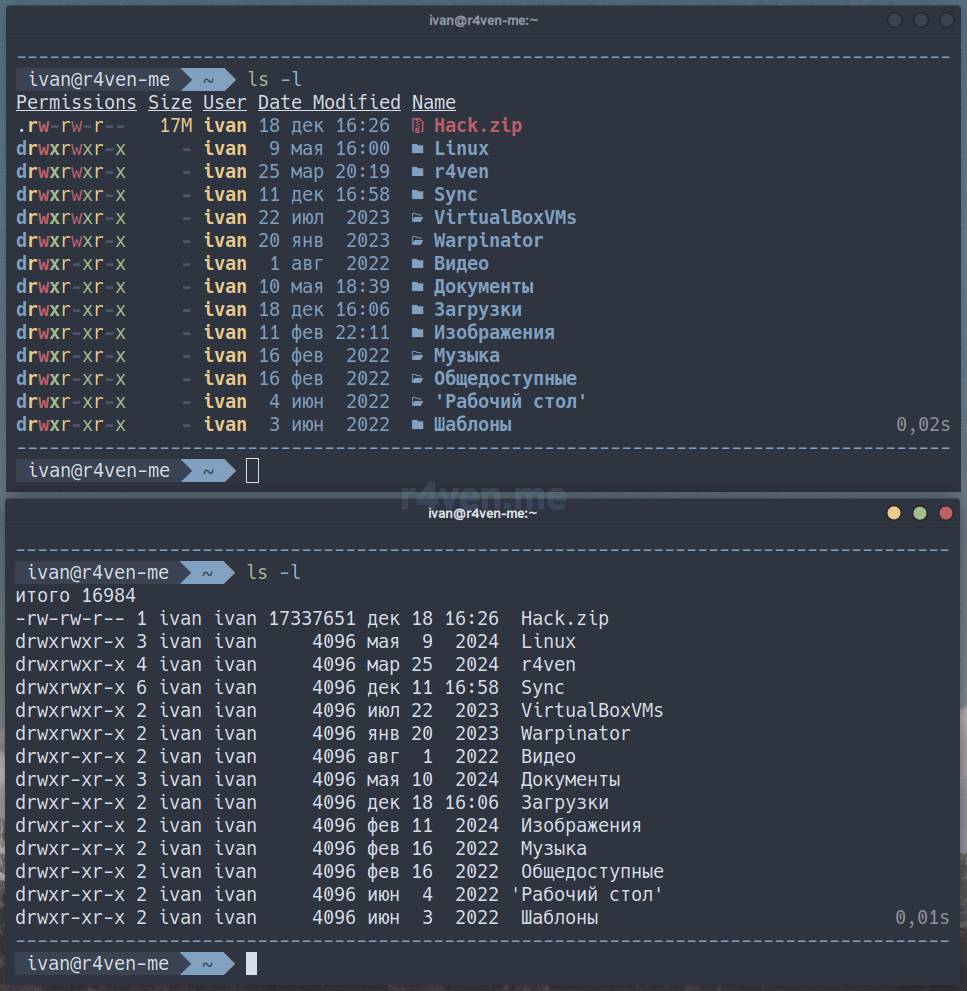Click the folder icon beside Шаблоны in upper terminal
The height and width of the screenshot is (991, 967).
point(418,425)
